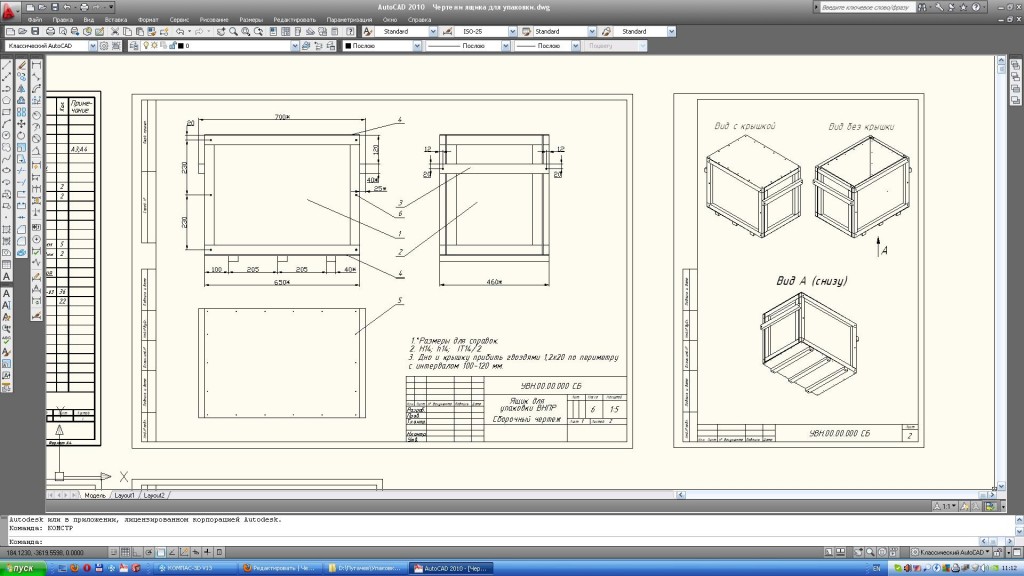The height and width of the screenshot is (576, 1024).
Task: Select the Polygon drawing tool
Action: [x=7, y=101]
